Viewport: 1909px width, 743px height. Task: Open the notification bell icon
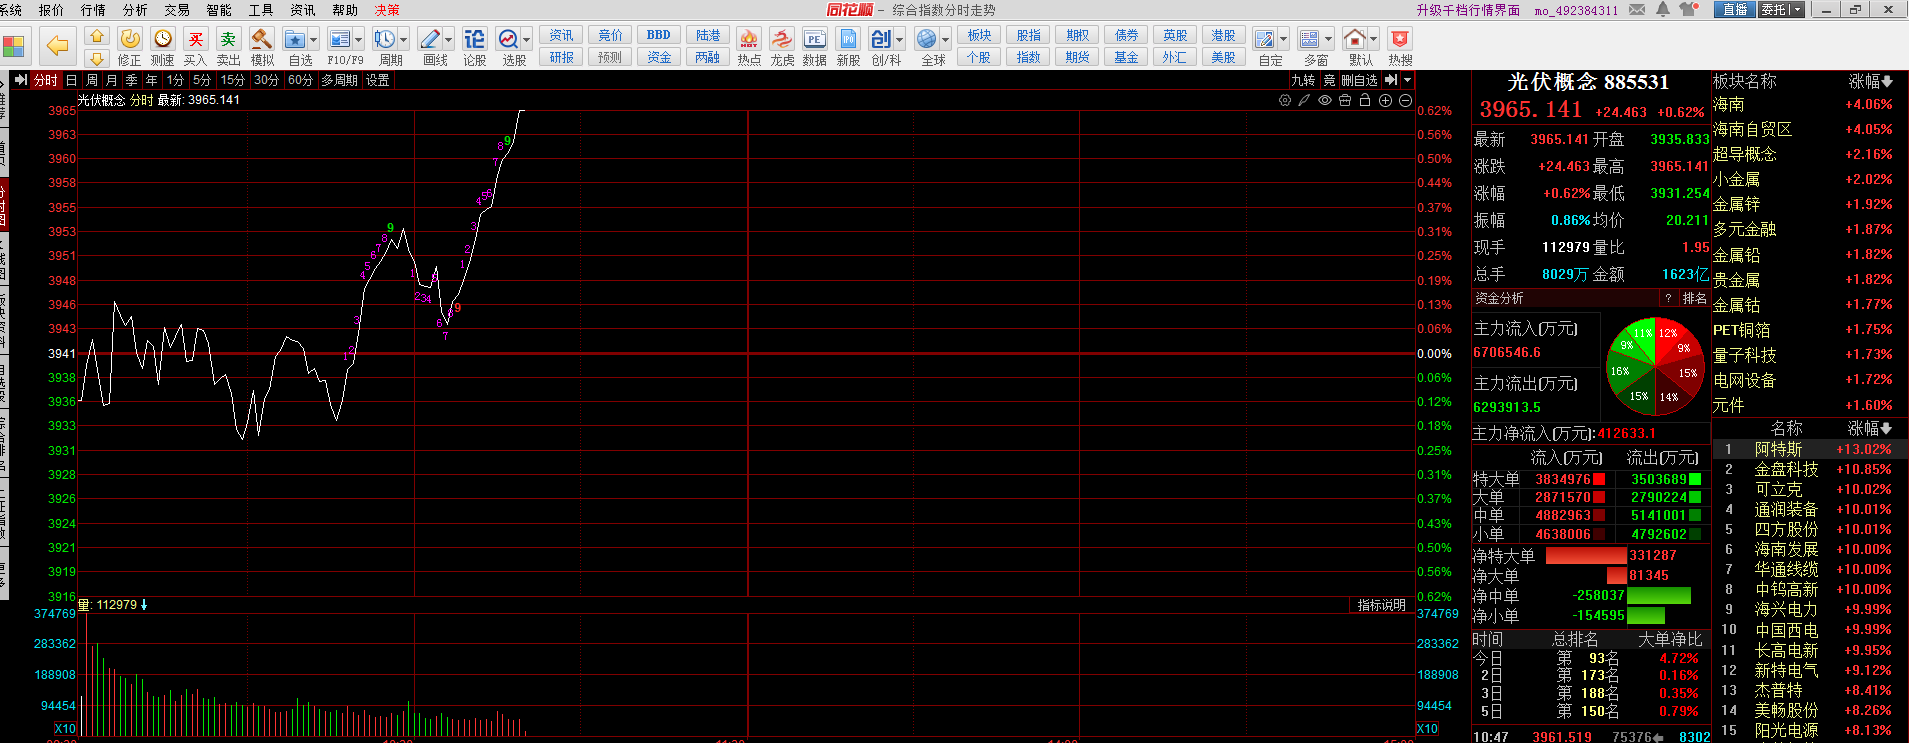tap(1663, 9)
